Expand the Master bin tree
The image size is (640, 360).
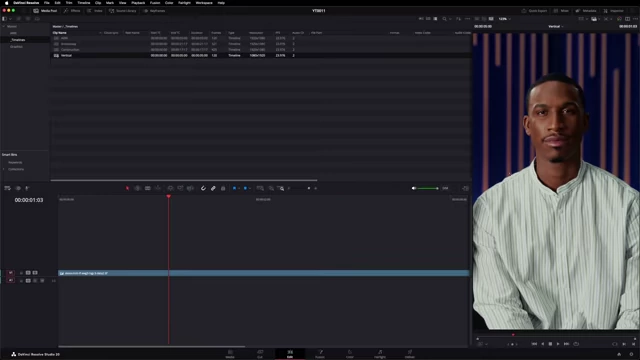pyautogui.click(x=4, y=26)
